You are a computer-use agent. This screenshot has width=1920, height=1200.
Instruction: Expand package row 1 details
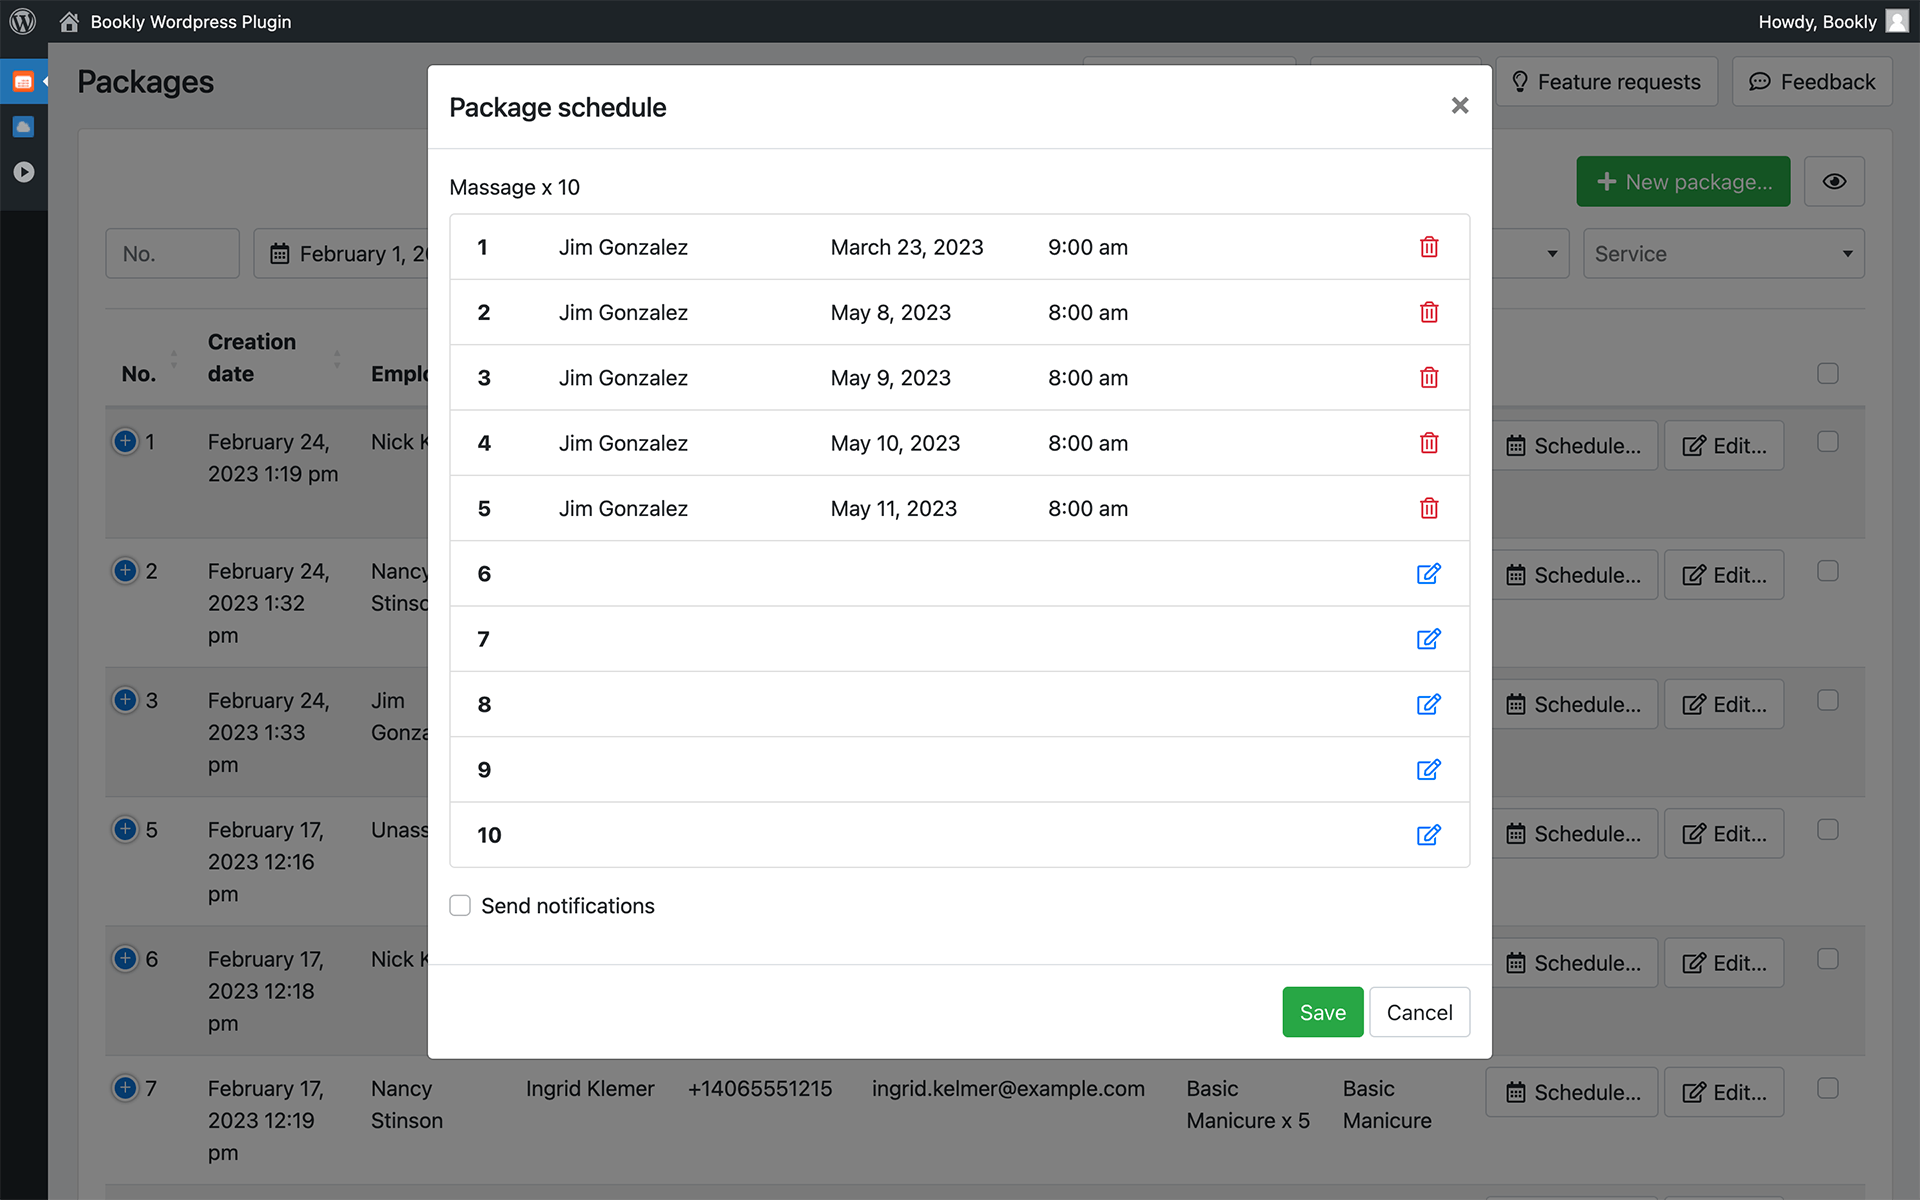[125, 441]
